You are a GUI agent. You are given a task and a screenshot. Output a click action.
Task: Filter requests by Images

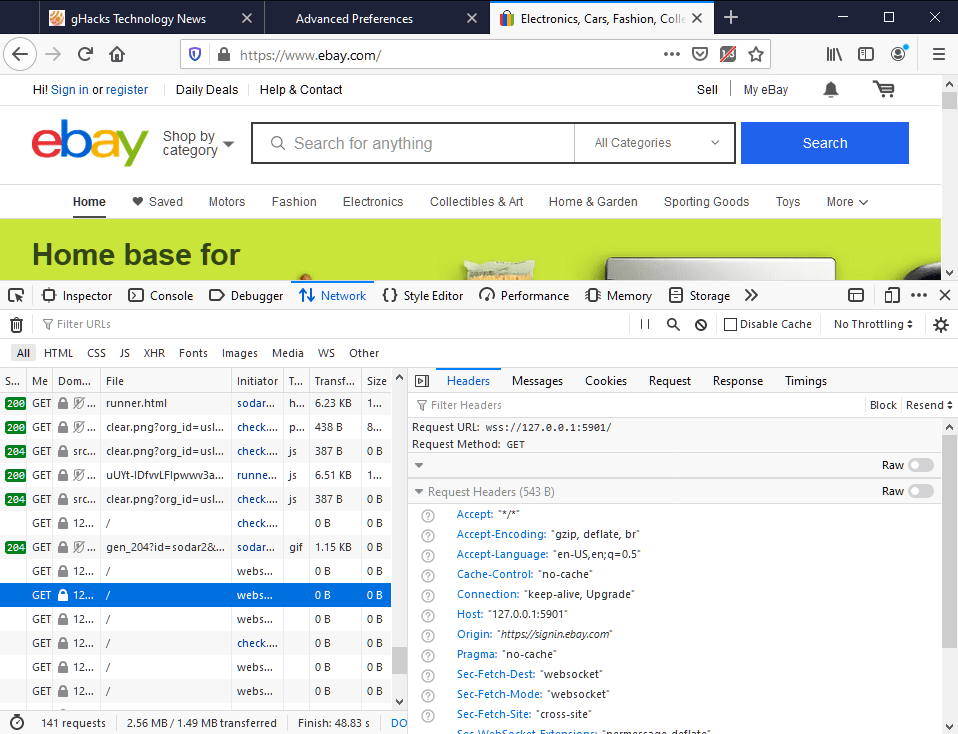click(x=240, y=353)
